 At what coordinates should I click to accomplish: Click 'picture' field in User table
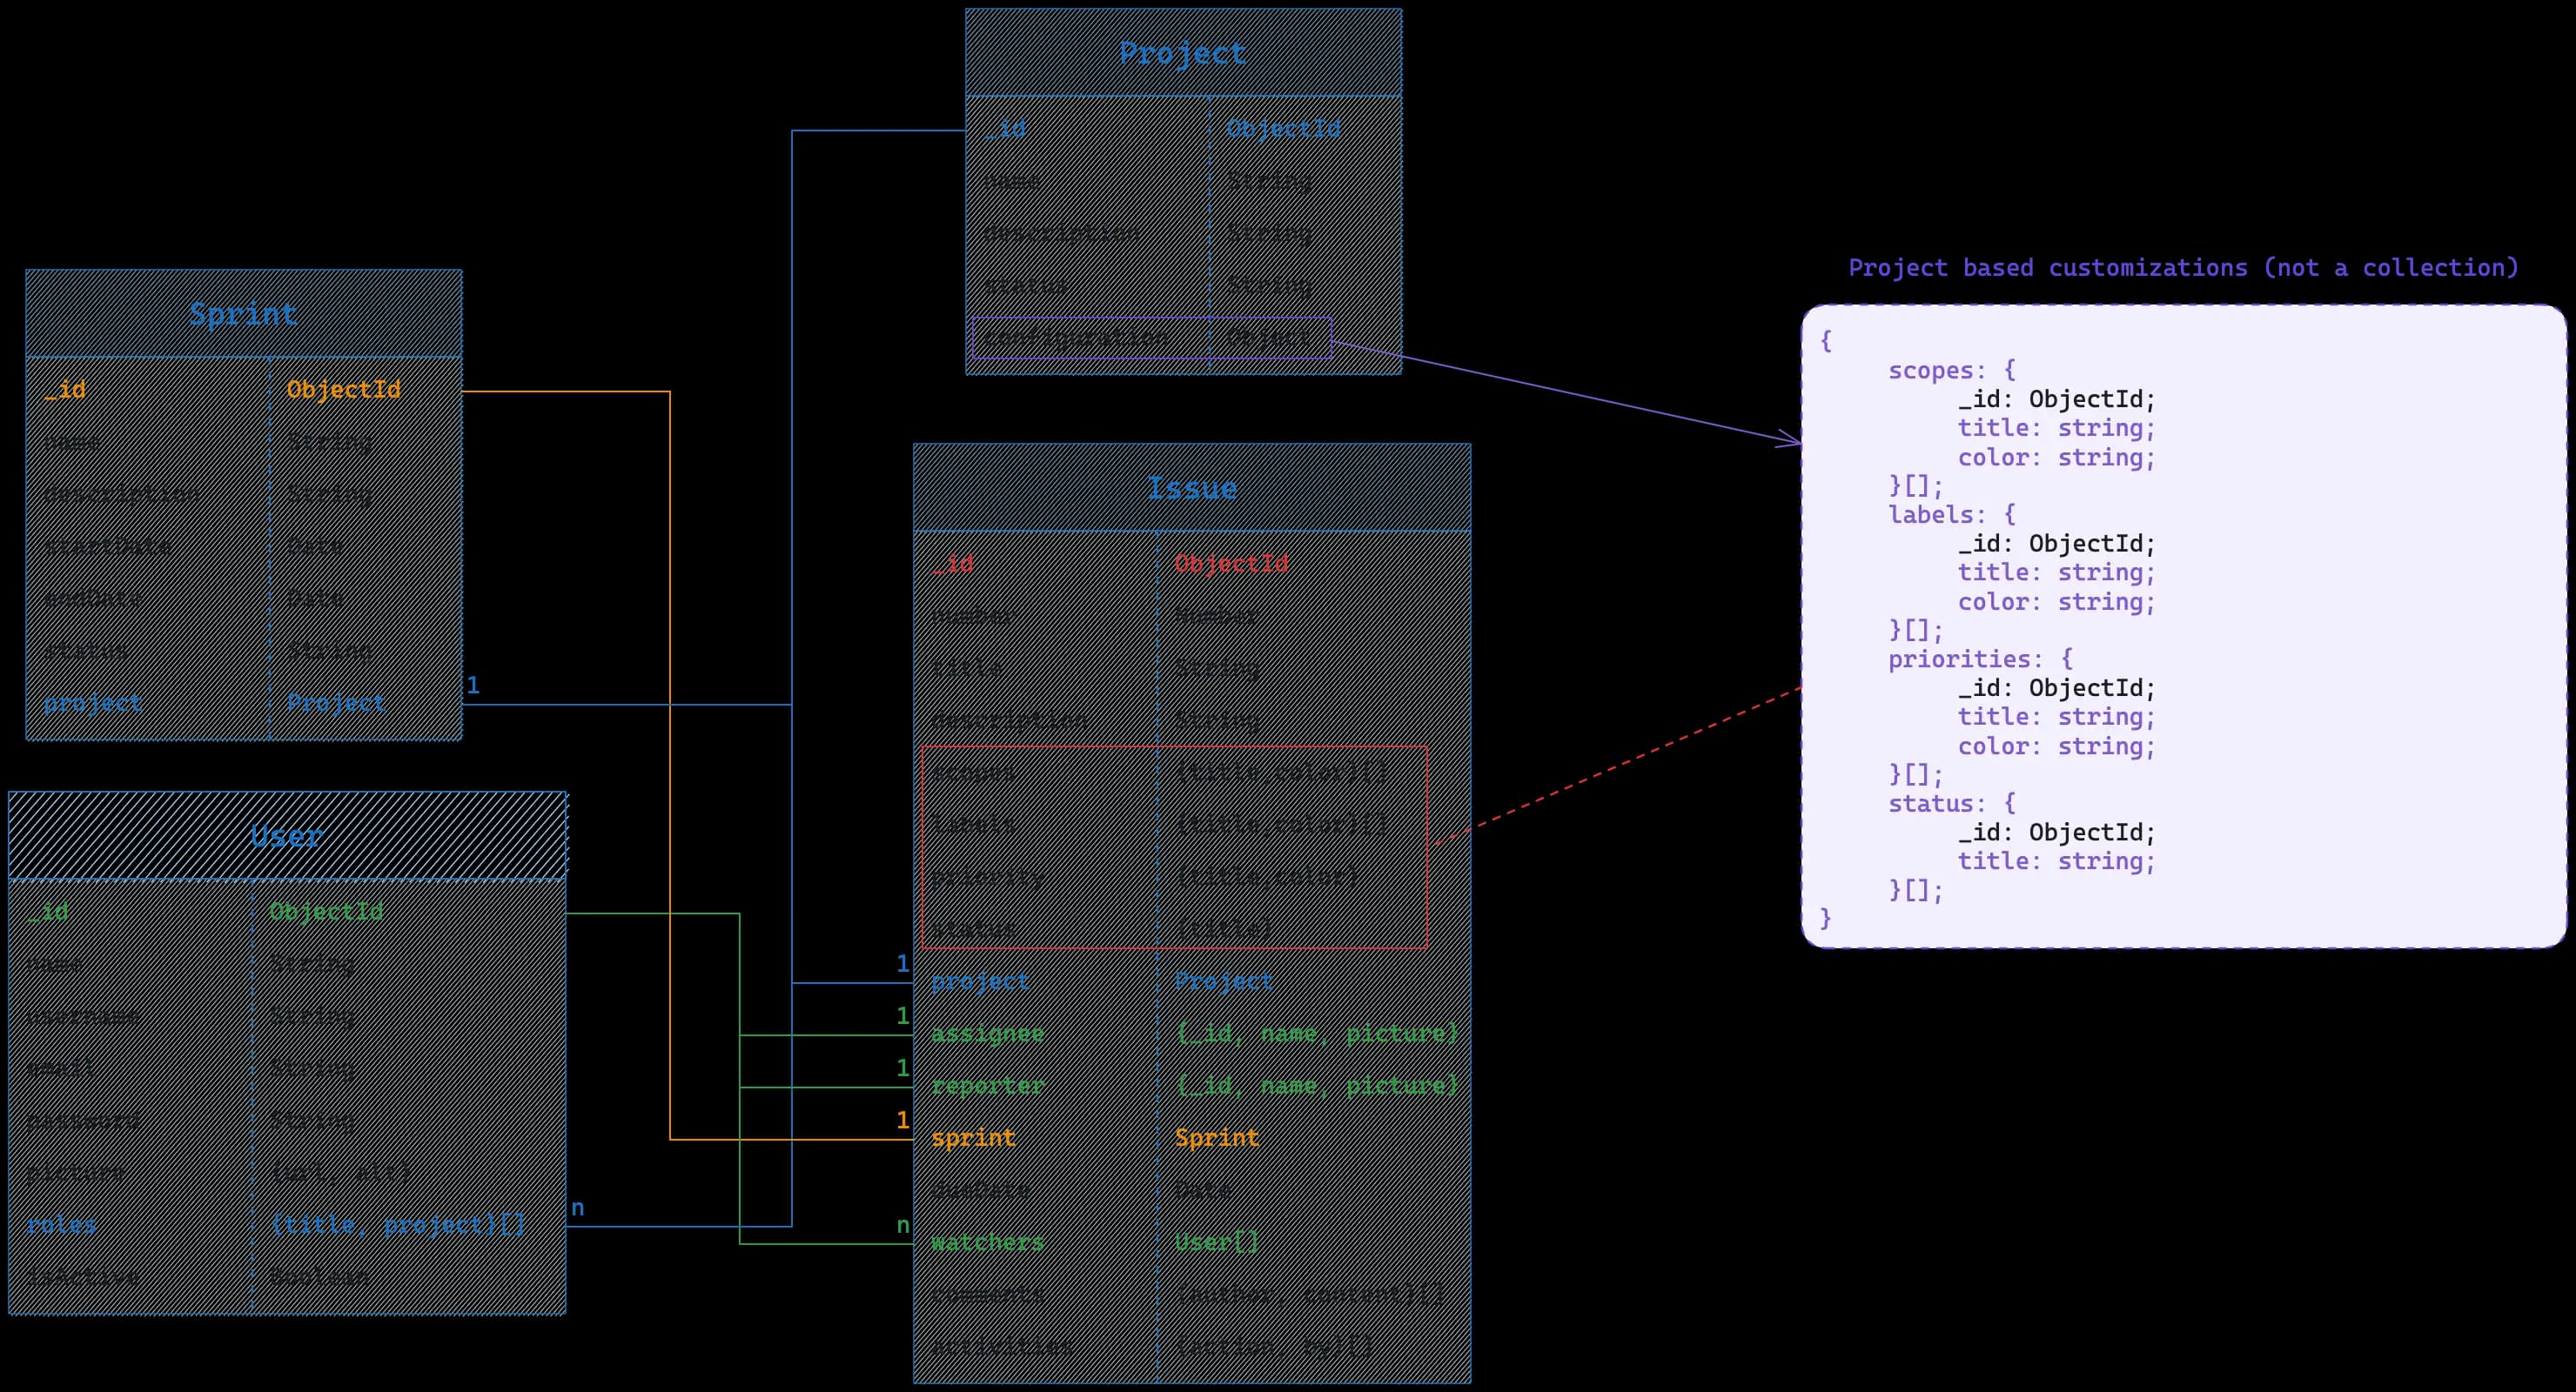coord(76,1173)
